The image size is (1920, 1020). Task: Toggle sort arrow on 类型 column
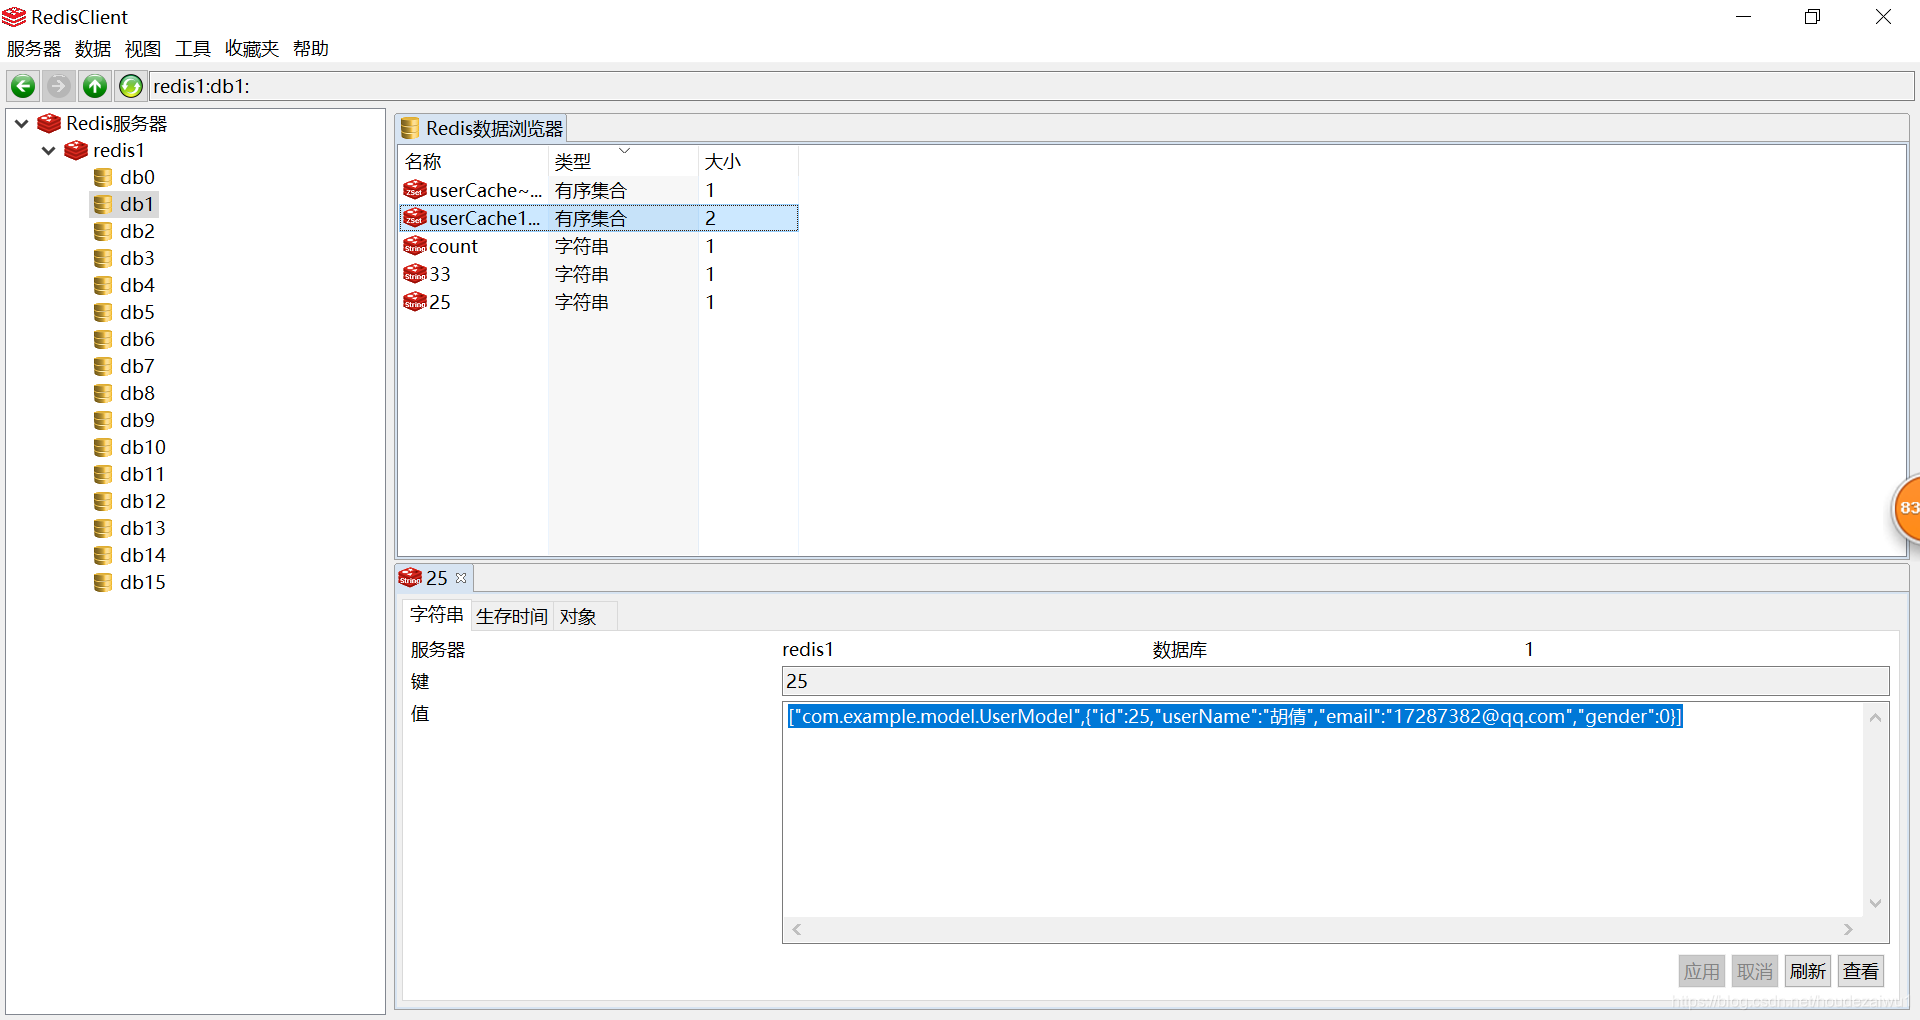pyautogui.click(x=624, y=151)
